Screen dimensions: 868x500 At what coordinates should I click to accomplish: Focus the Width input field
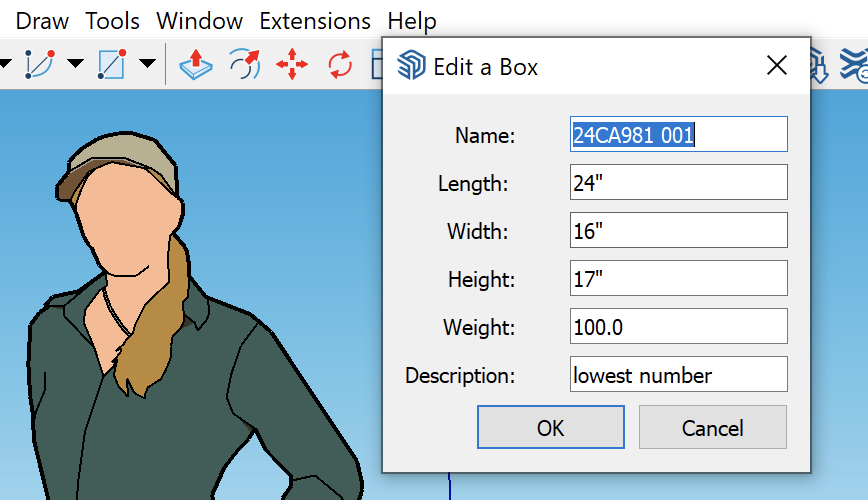coord(678,231)
